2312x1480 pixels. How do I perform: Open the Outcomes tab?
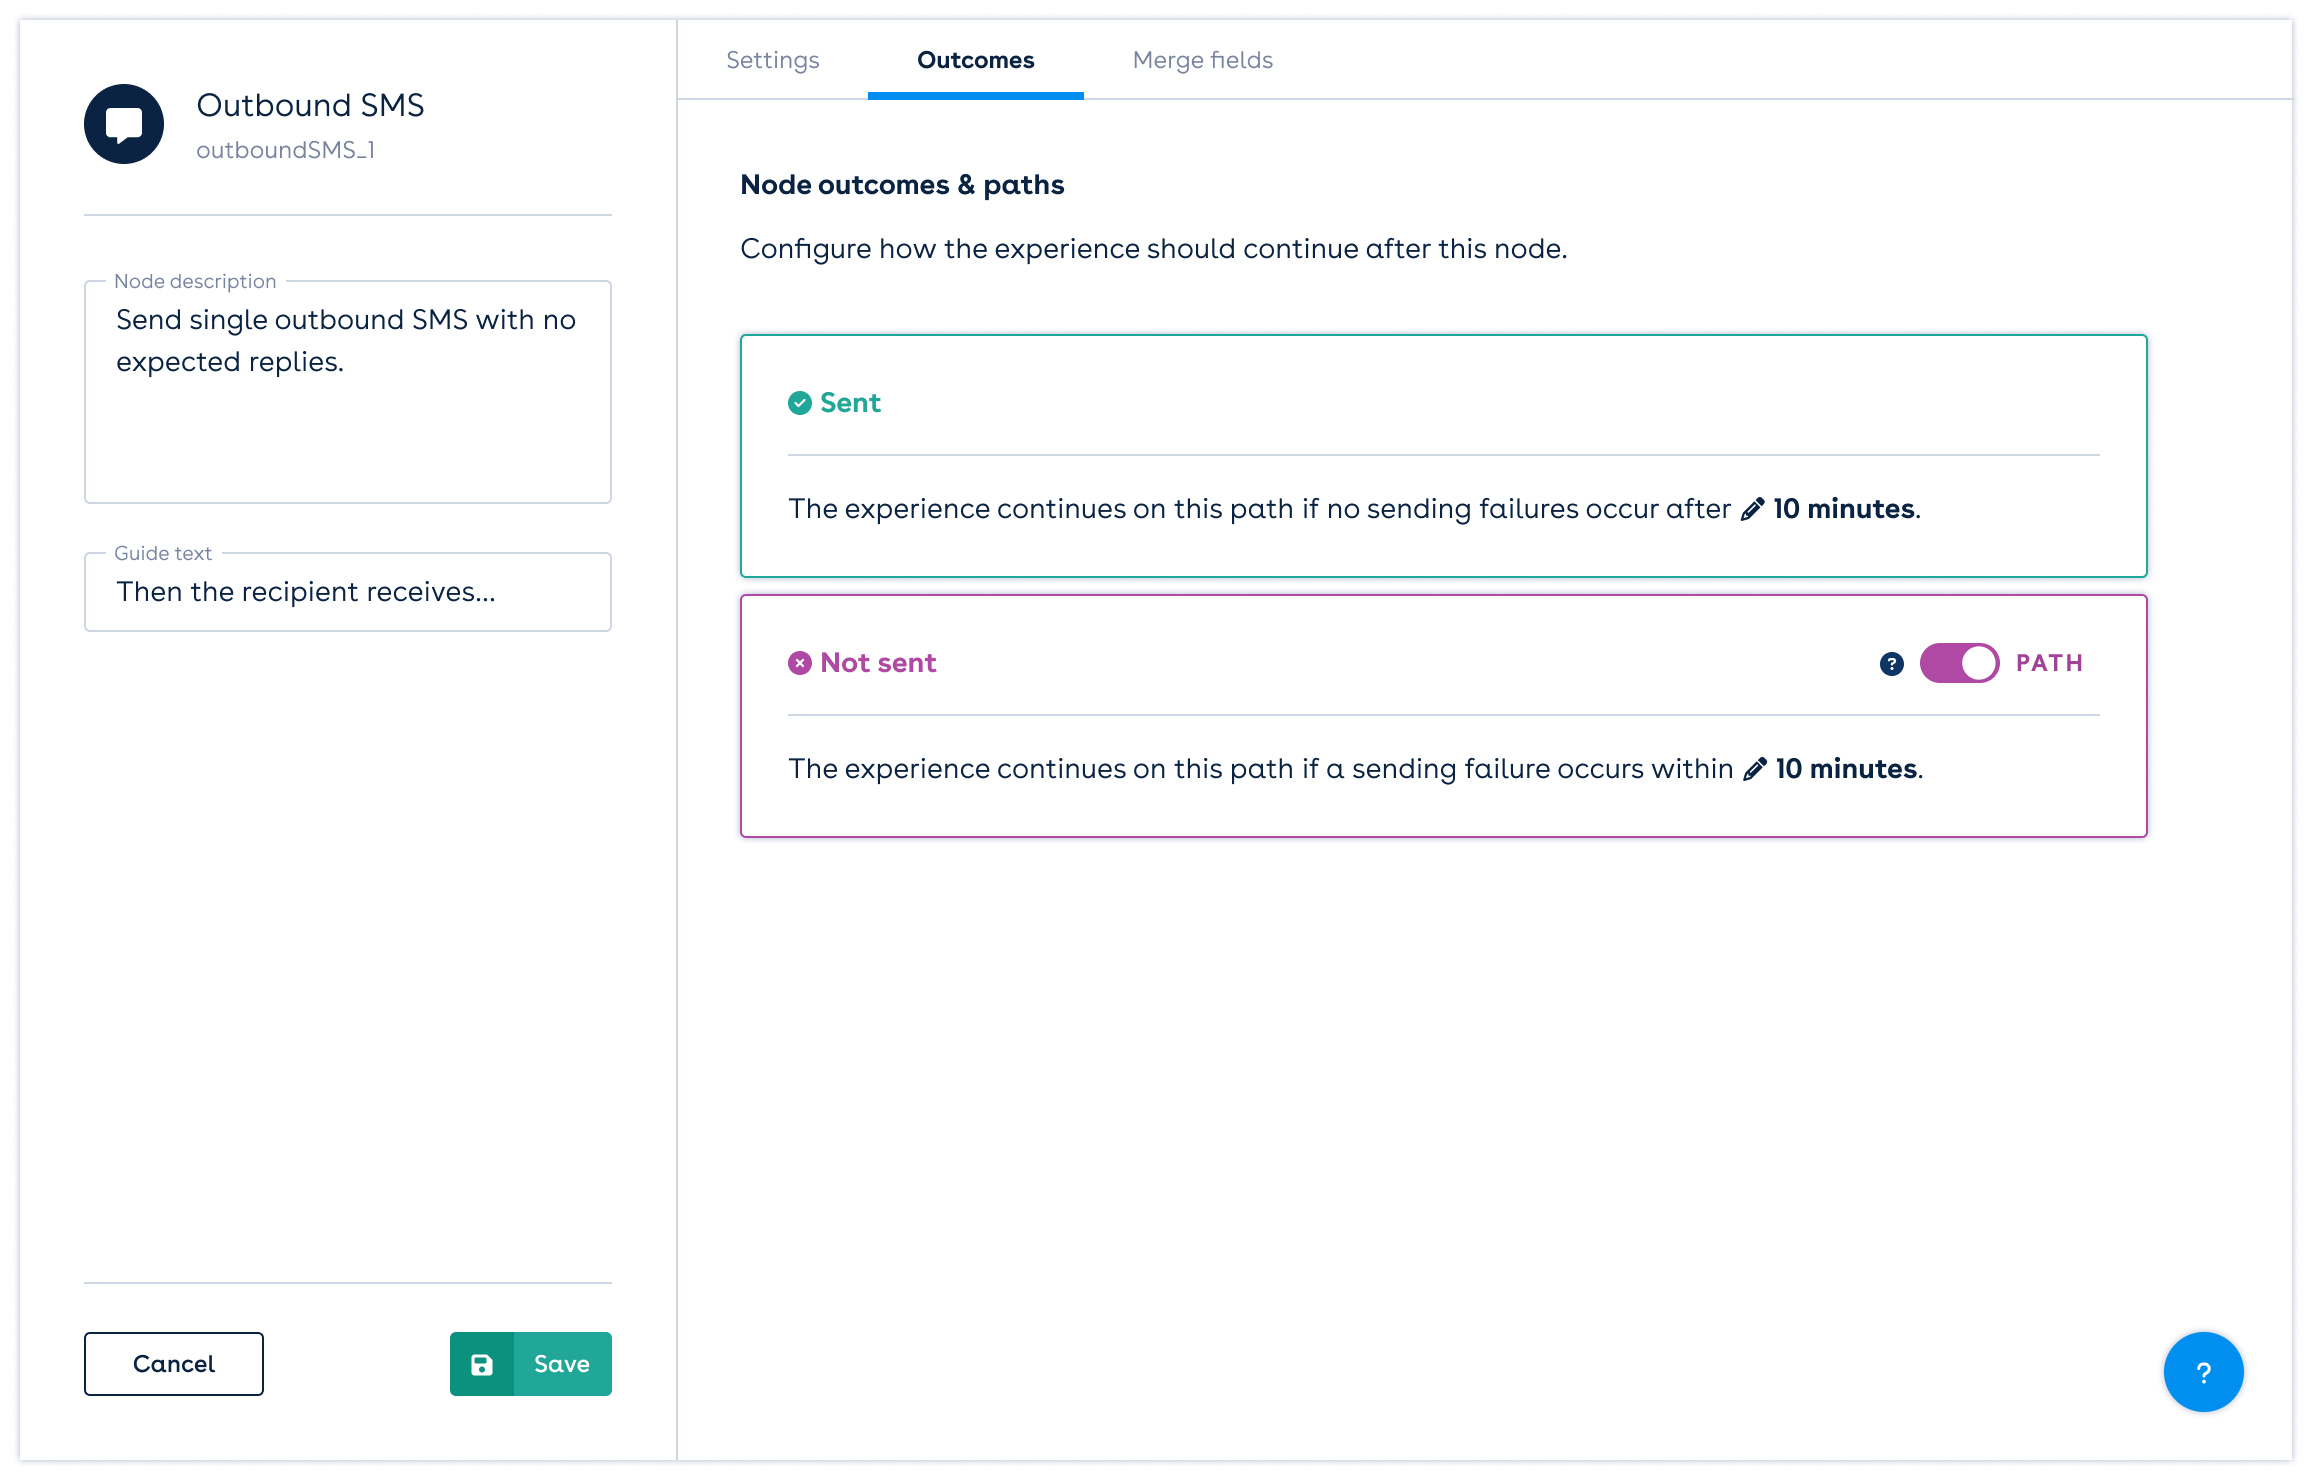tap(974, 60)
